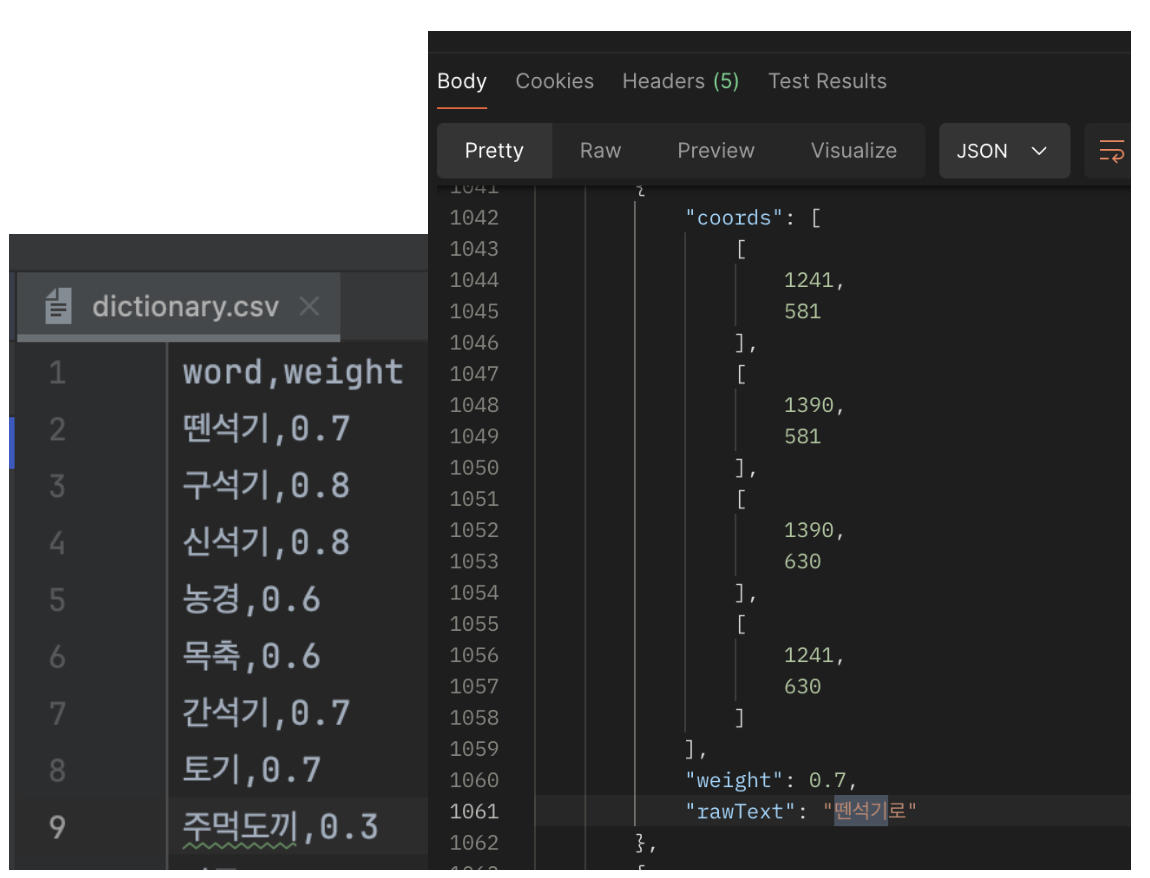The image size is (1150, 878).
Task: Click the value 581 on line 1045
Action: [x=802, y=311]
